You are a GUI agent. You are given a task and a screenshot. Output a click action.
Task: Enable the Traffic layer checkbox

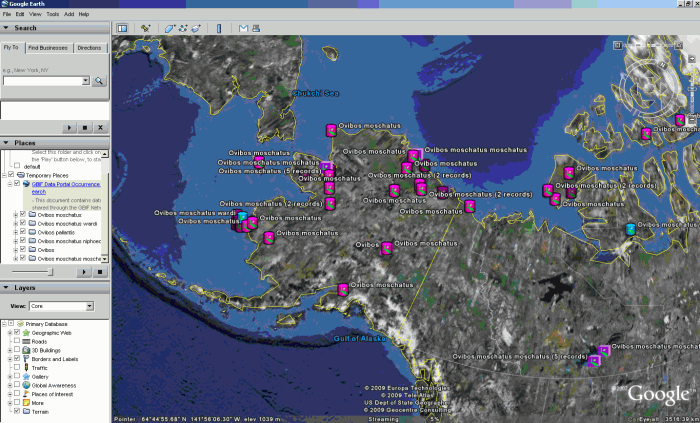(x=17, y=368)
